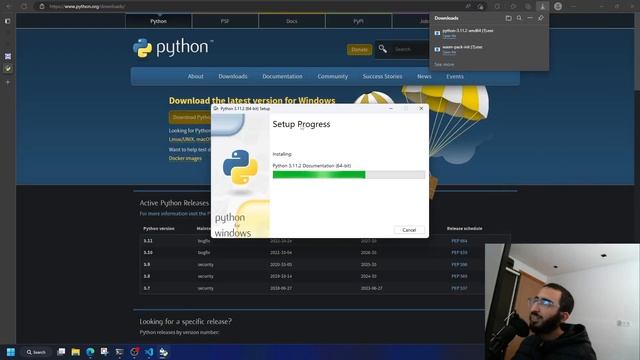Select the PyPI top site tab
This screenshot has height=360, width=640.
(358, 21)
